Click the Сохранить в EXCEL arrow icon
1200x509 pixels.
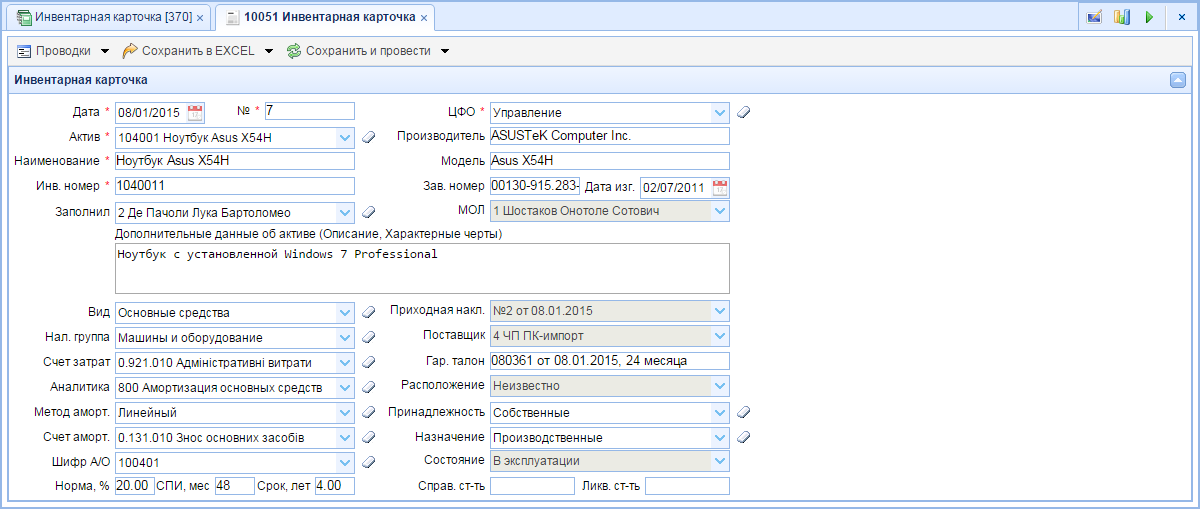pyautogui.click(x=130, y=51)
